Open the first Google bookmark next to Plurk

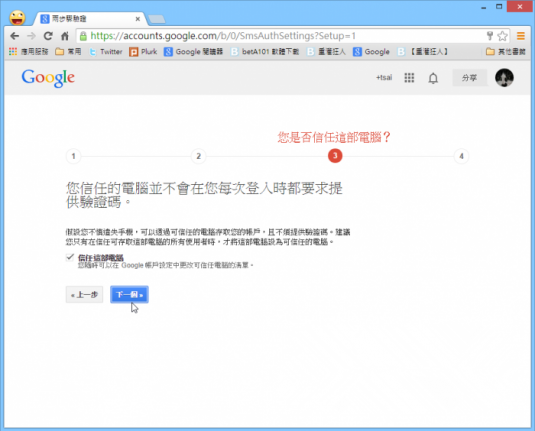point(193,52)
